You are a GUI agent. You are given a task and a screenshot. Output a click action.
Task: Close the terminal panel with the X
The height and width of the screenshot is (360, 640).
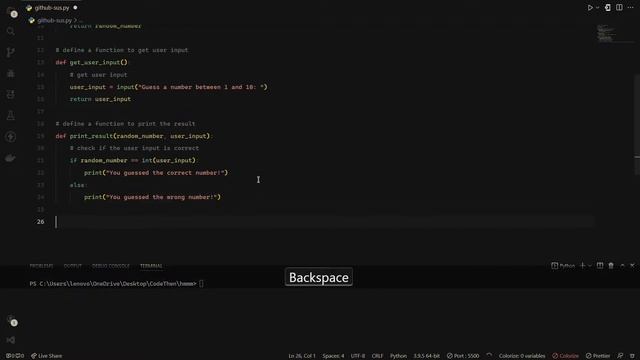click(632, 266)
